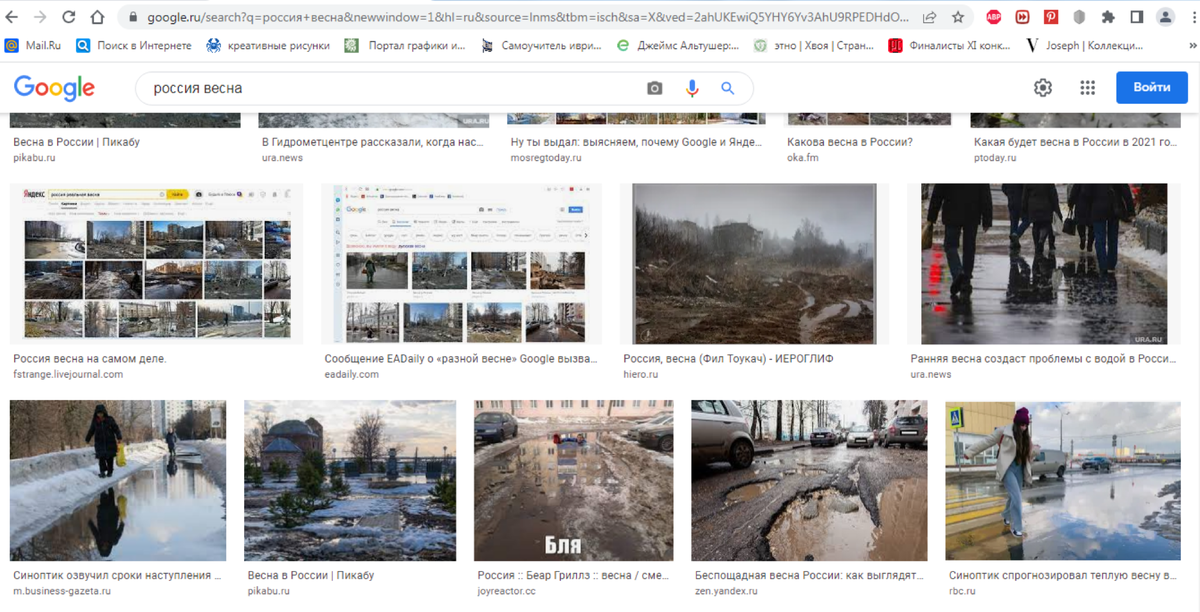
Task: Open the Pinterest save extension
Action: coord(1051,17)
